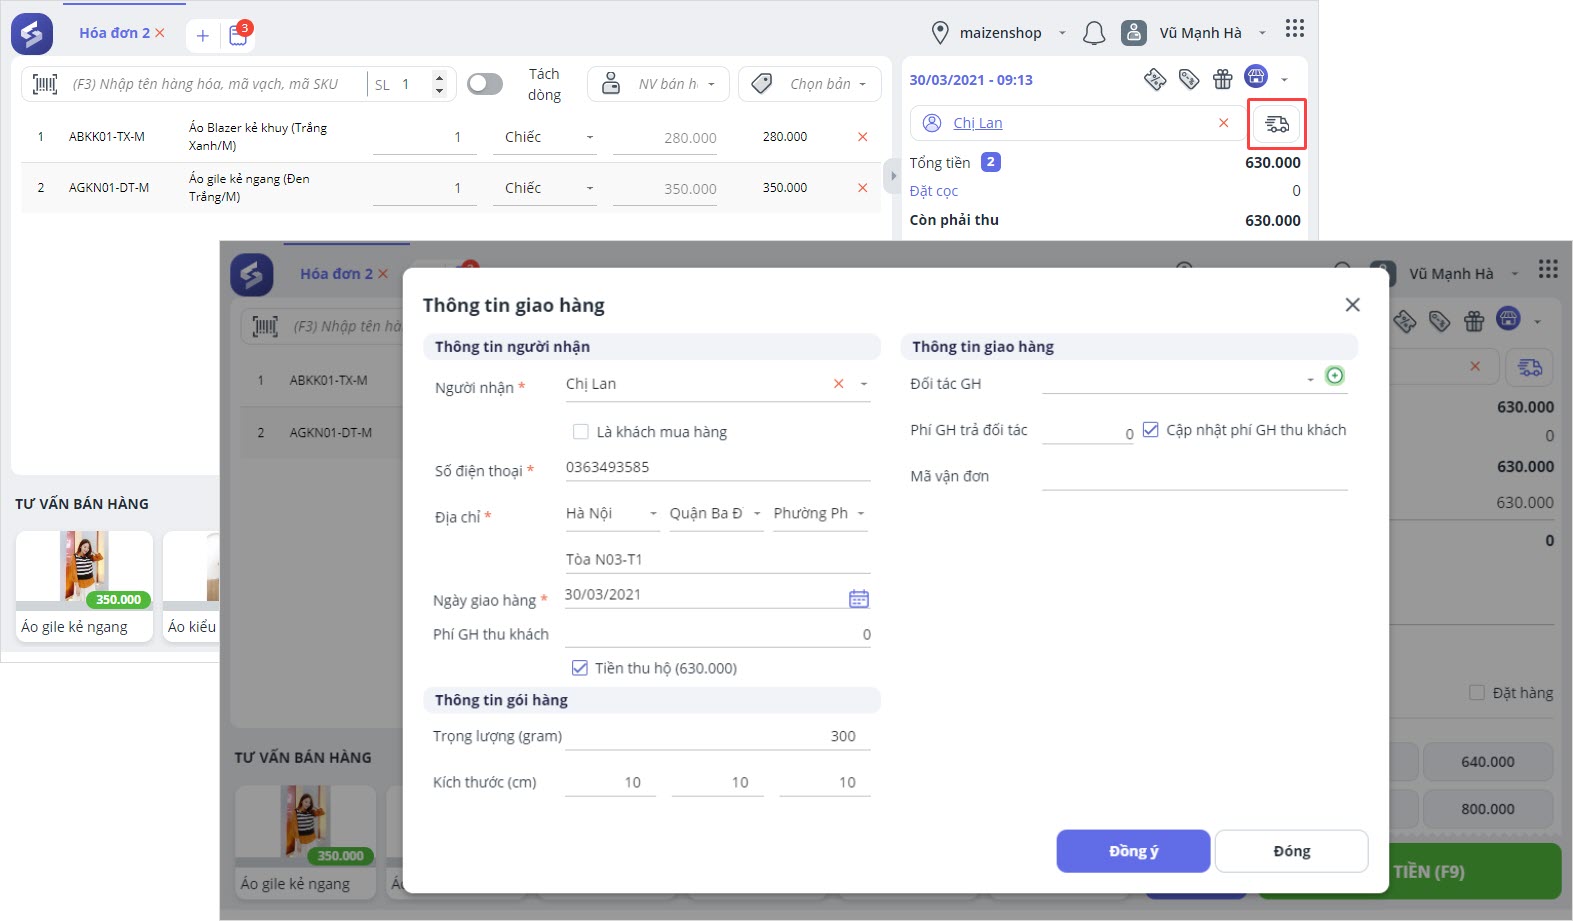
Task: Click the table tag icon beside Chọn bàn
Action: [762, 84]
